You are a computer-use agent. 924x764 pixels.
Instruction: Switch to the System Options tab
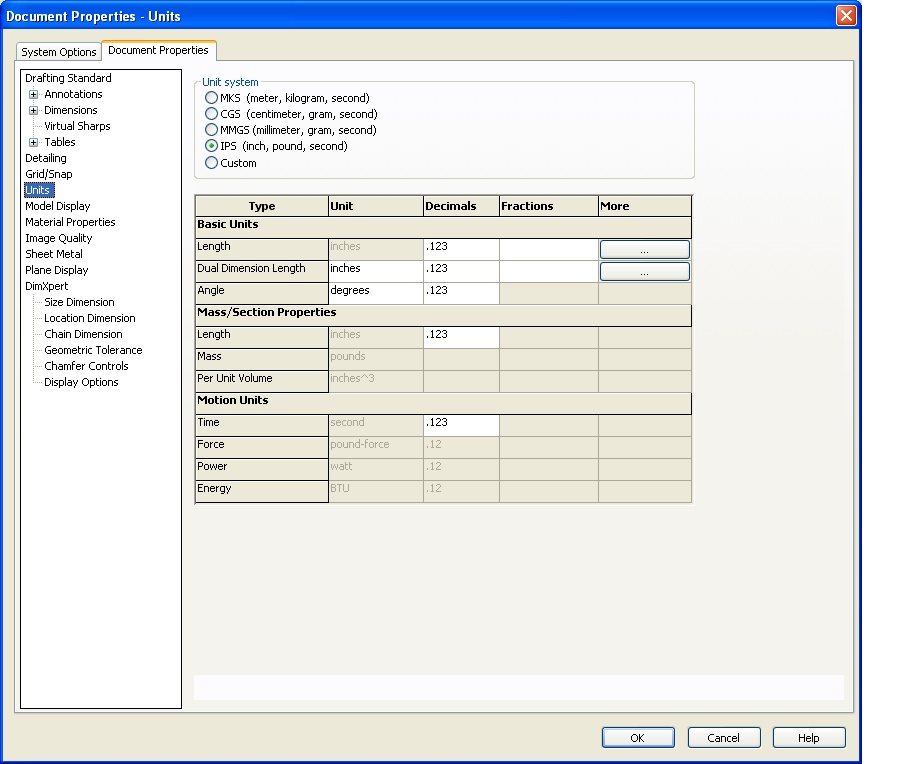(x=58, y=52)
